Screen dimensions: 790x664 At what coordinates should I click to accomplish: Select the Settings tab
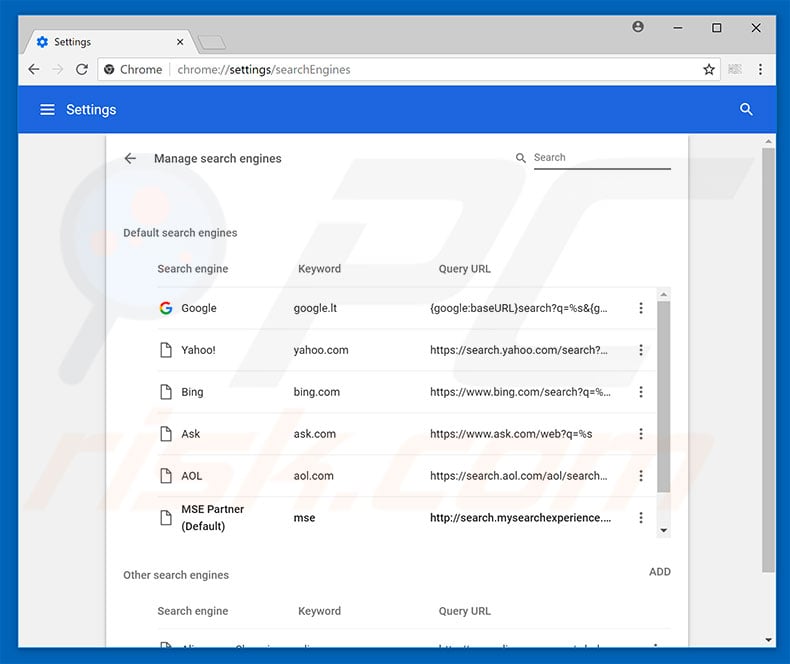pyautogui.click(x=106, y=42)
